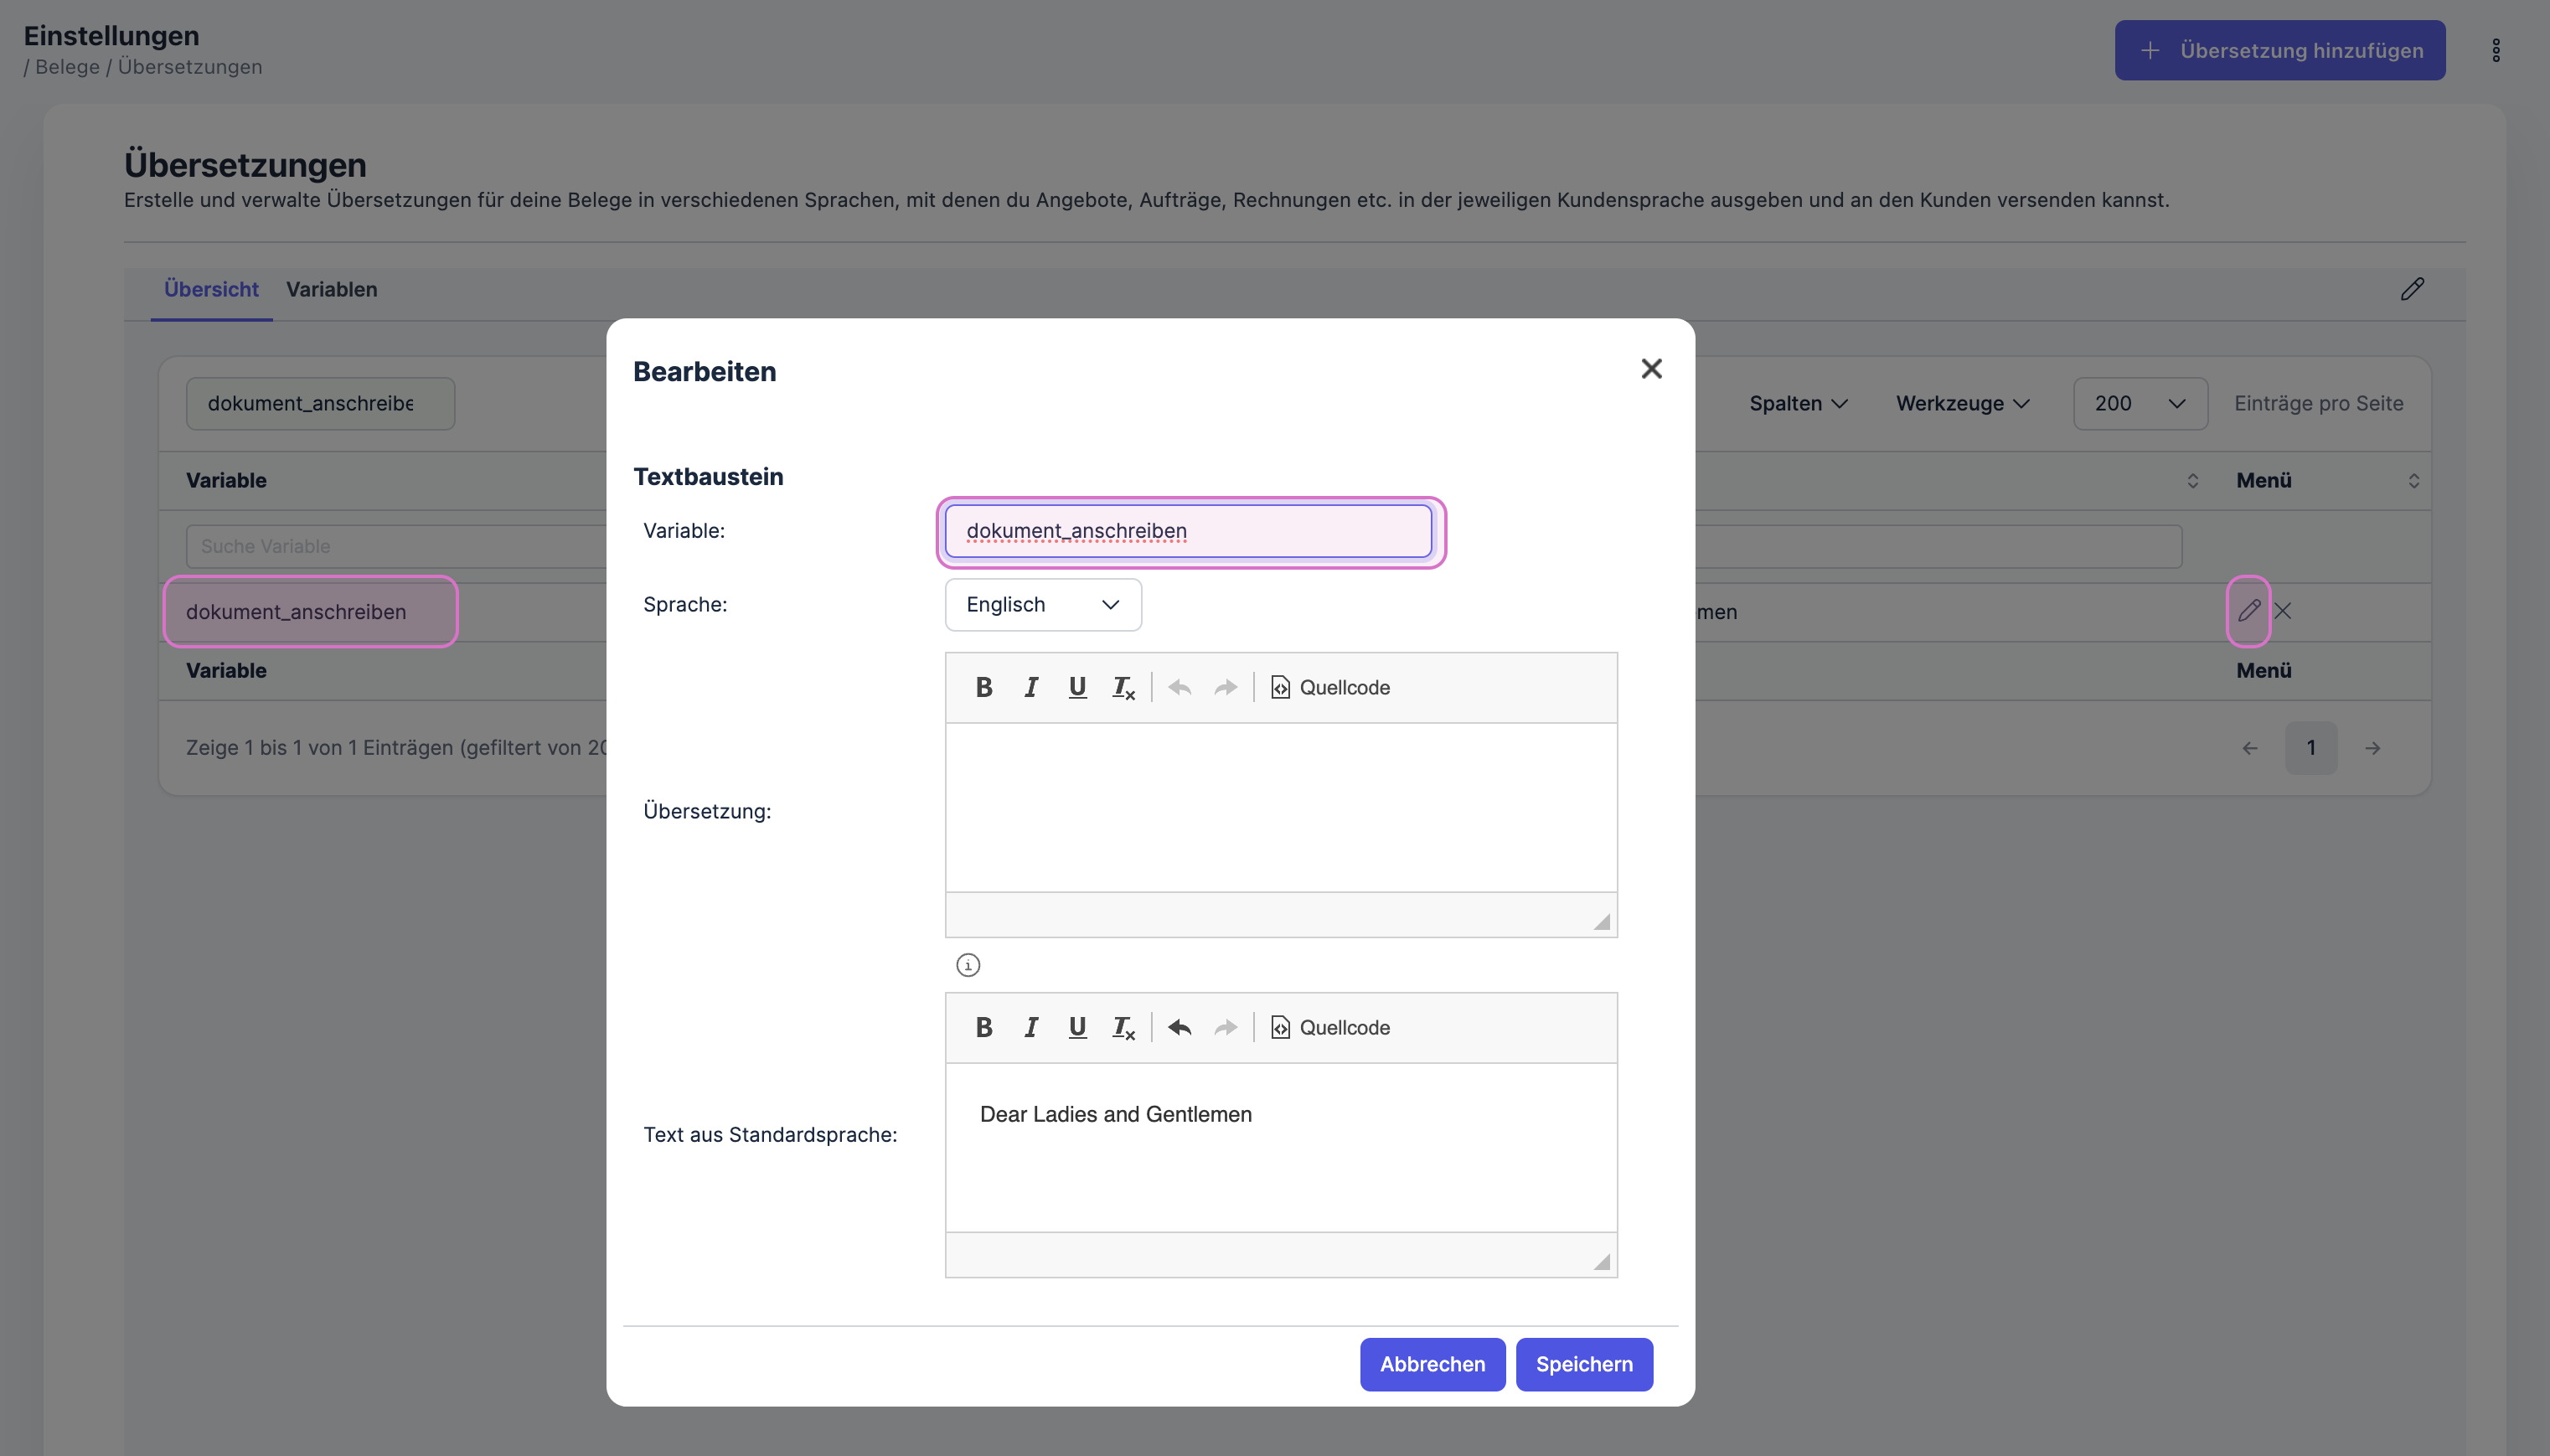
Task: Click the Speichern button
Action: 1583,1364
